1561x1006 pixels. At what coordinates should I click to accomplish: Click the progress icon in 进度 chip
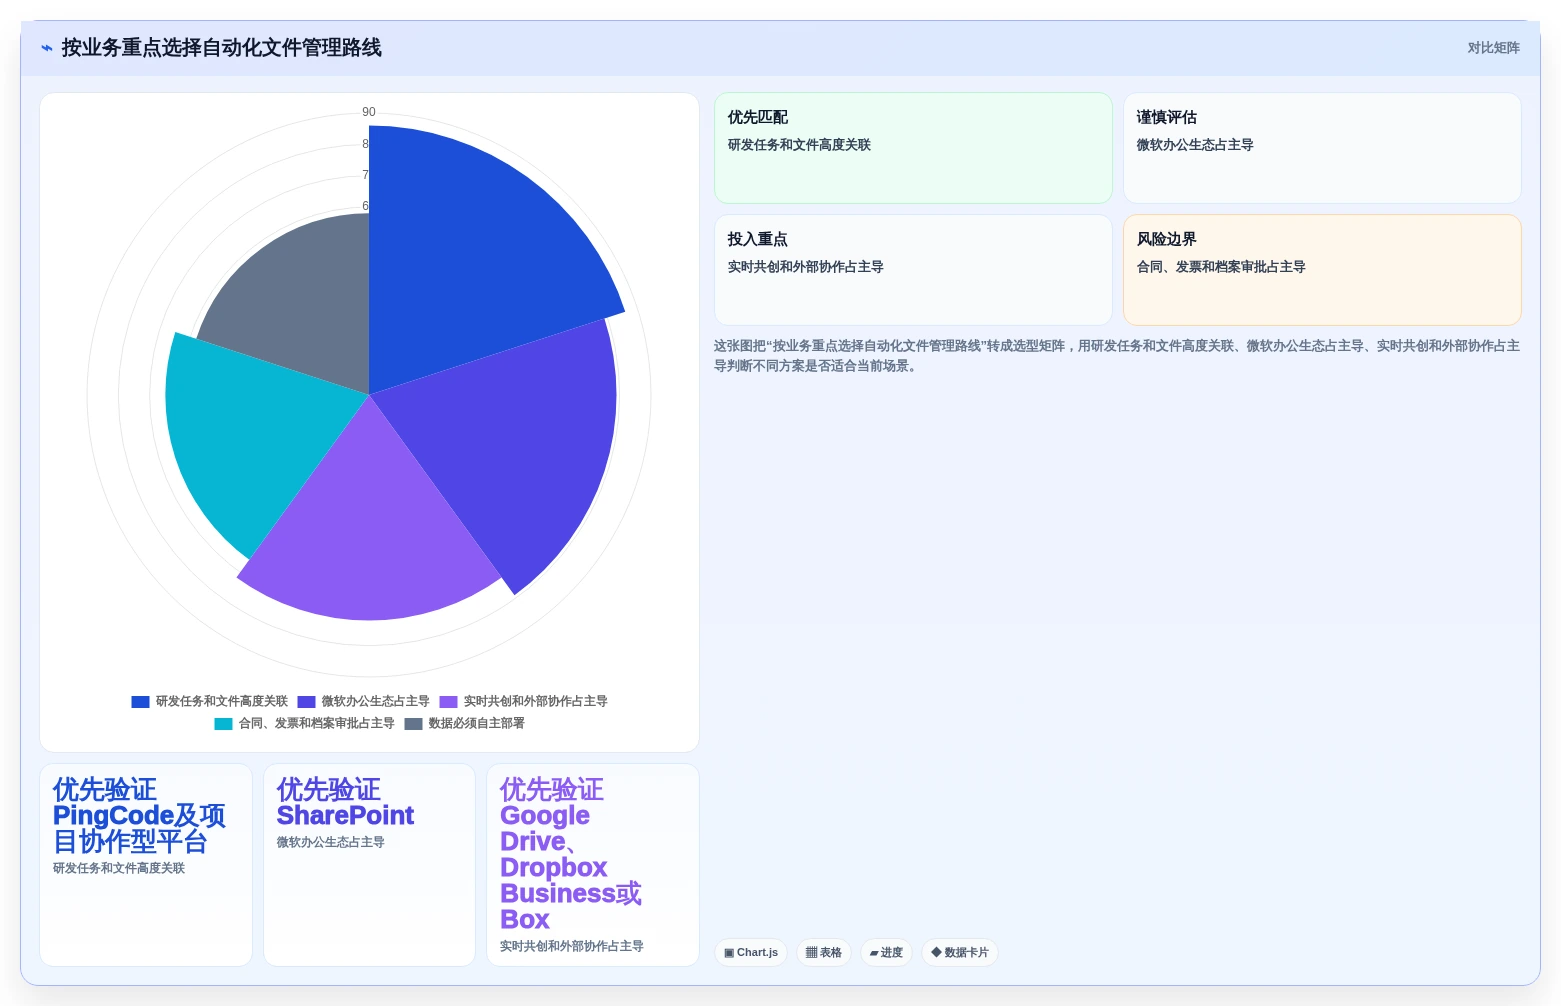tap(874, 954)
